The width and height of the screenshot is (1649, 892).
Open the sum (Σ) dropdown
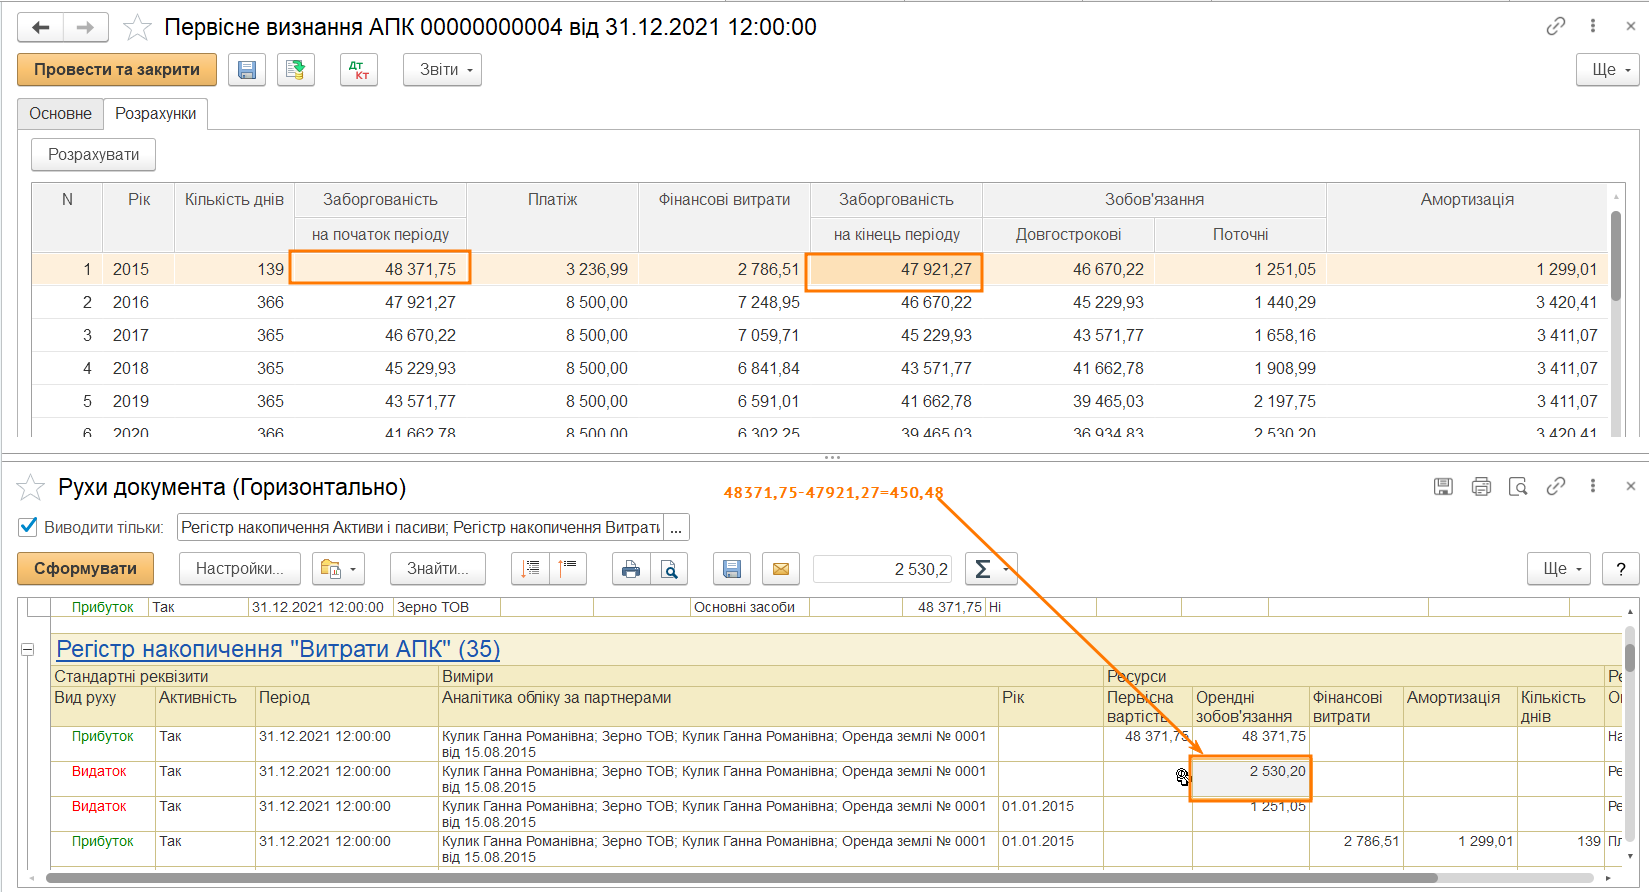(990, 569)
